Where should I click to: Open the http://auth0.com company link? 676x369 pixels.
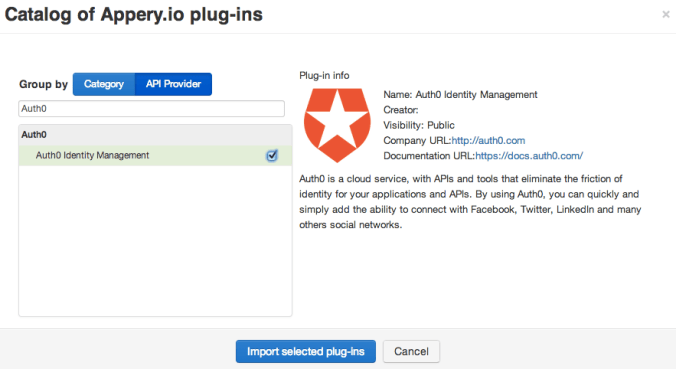point(488,141)
